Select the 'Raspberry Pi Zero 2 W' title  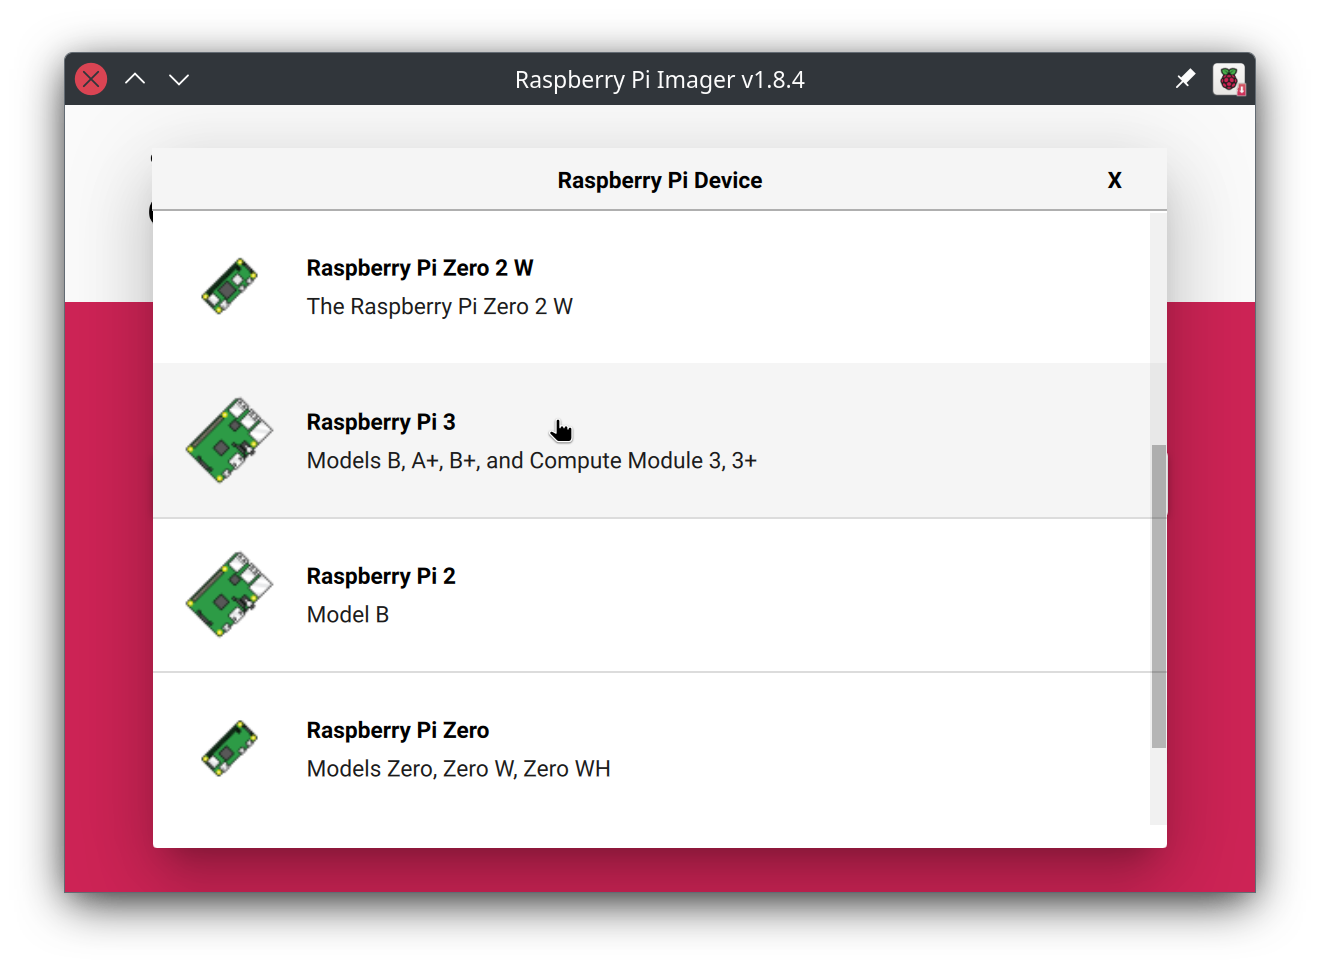(x=420, y=268)
